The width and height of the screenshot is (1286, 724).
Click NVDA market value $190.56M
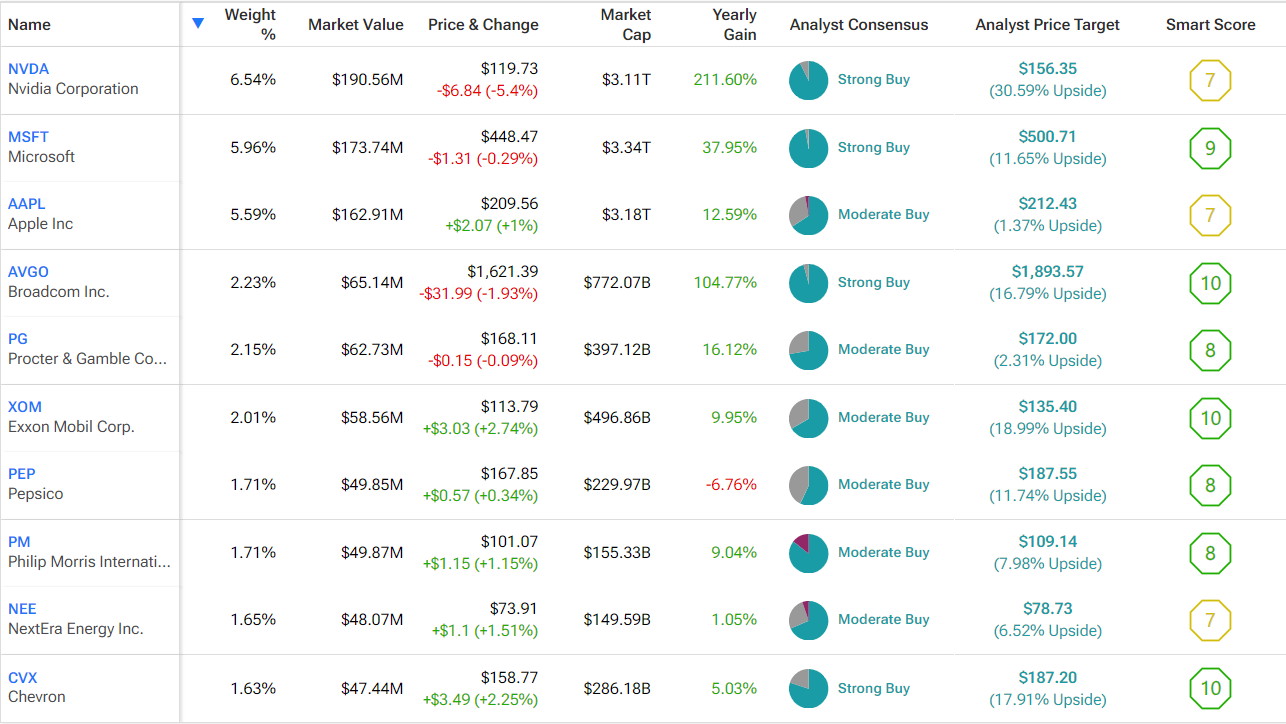pyautogui.click(x=368, y=80)
